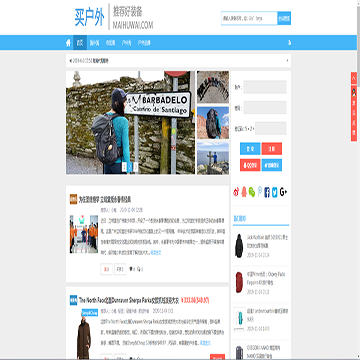Click back-to-top arrow on red floating bar
The image size is (360, 360).
click(354, 78)
